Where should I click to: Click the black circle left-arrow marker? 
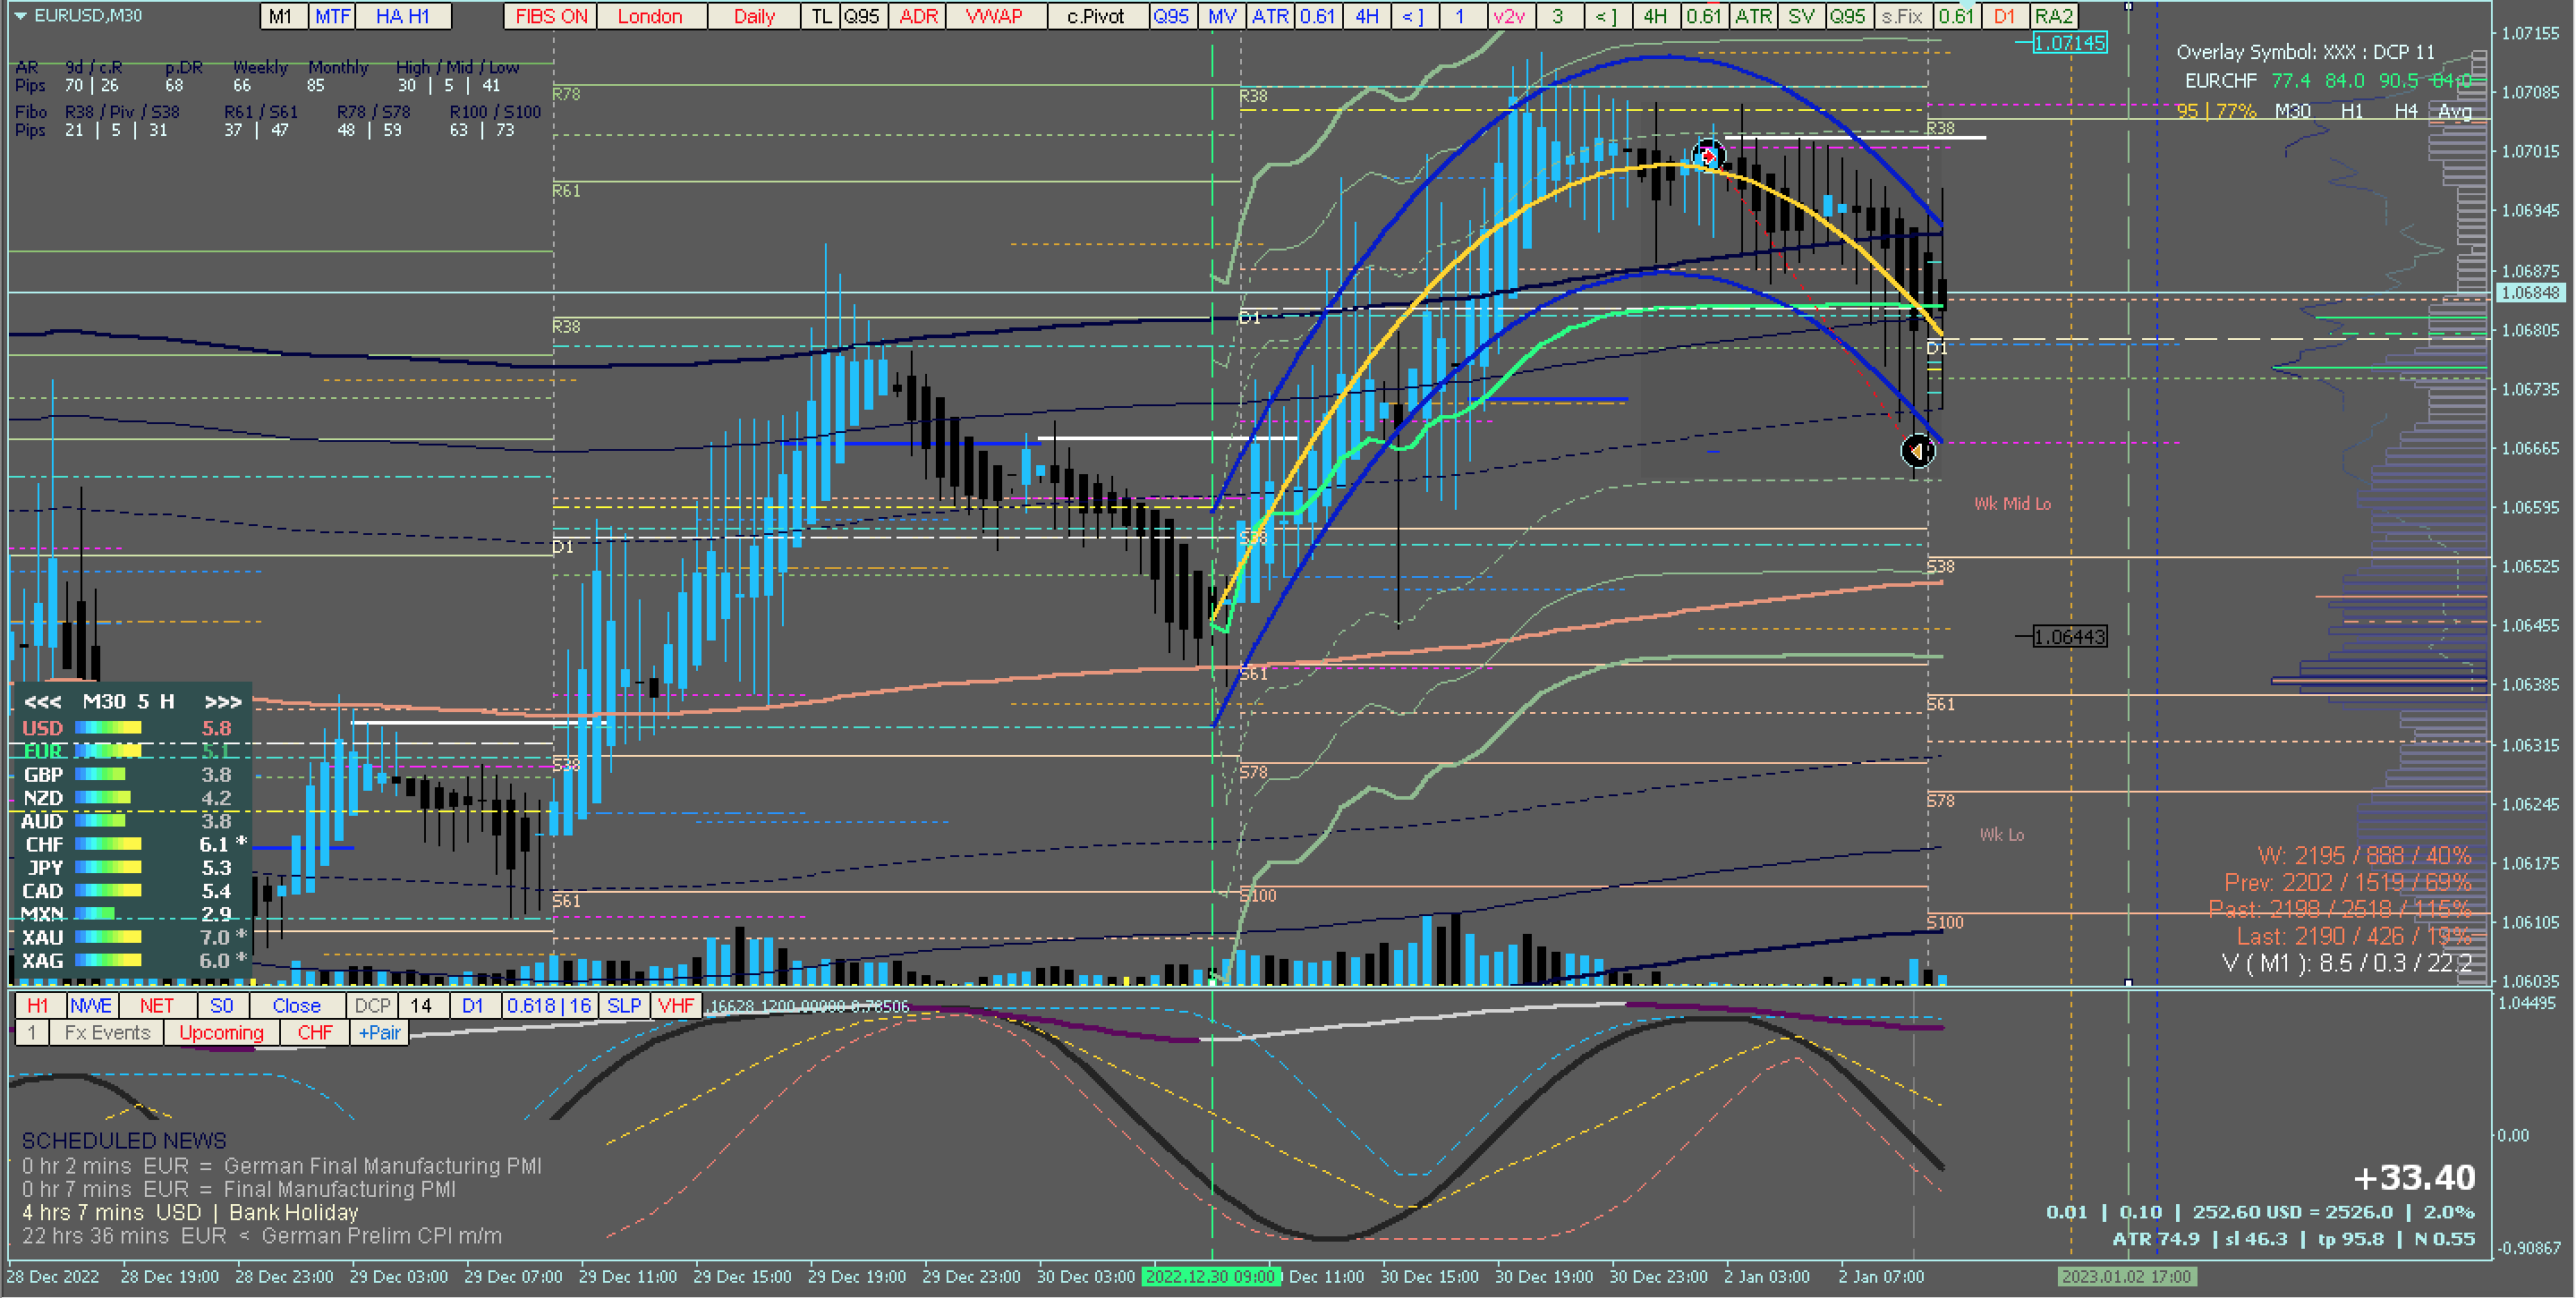[1917, 452]
